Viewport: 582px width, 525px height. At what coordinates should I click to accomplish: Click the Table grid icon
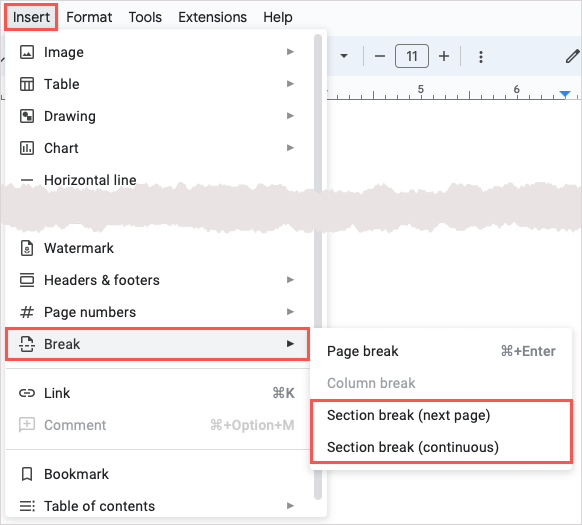pyautogui.click(x=27, y=84)
